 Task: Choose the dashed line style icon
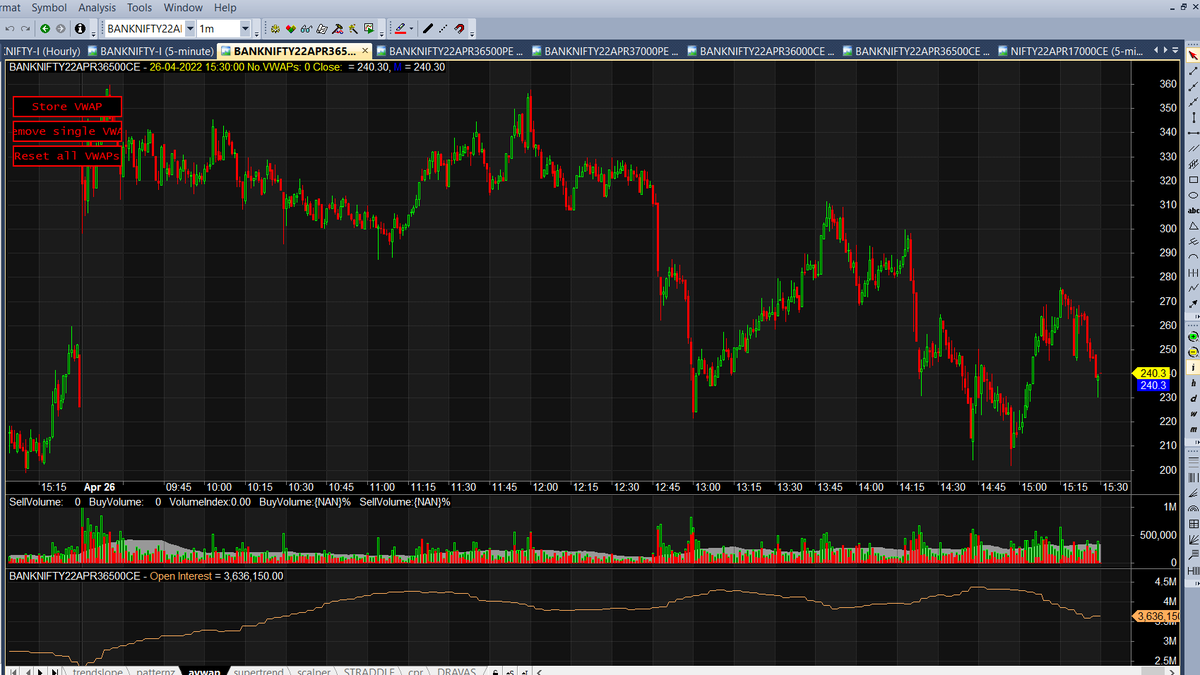click(443, 29)
